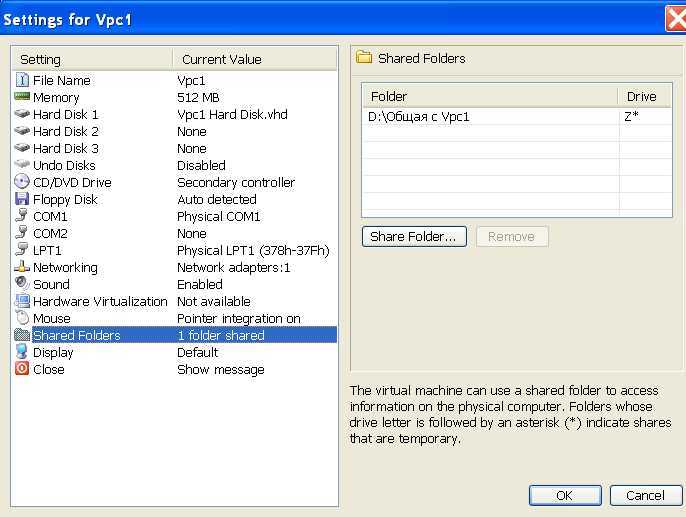Screen dimensions: 686x517
Task: Choose the COM1 port setting
Action: click(x=175, y=217)
